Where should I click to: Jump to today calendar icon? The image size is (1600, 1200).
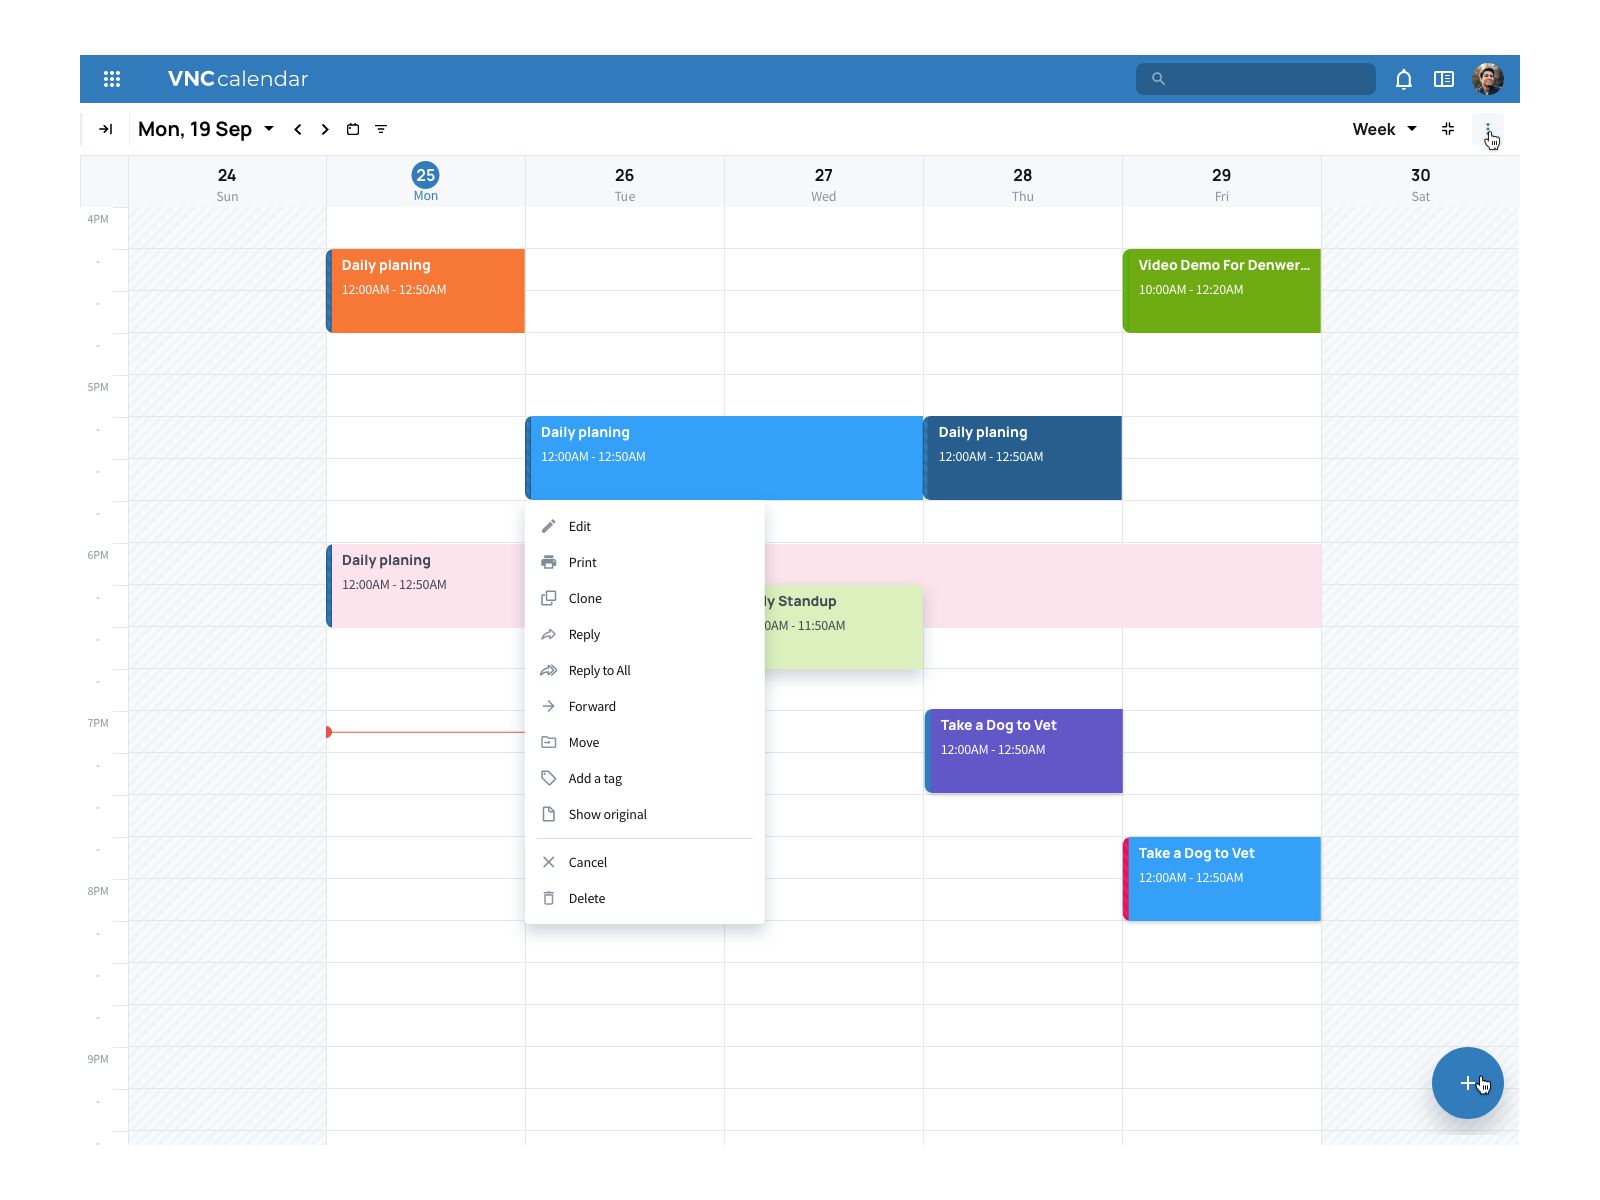pyautogui.click(x=353, y=129)
